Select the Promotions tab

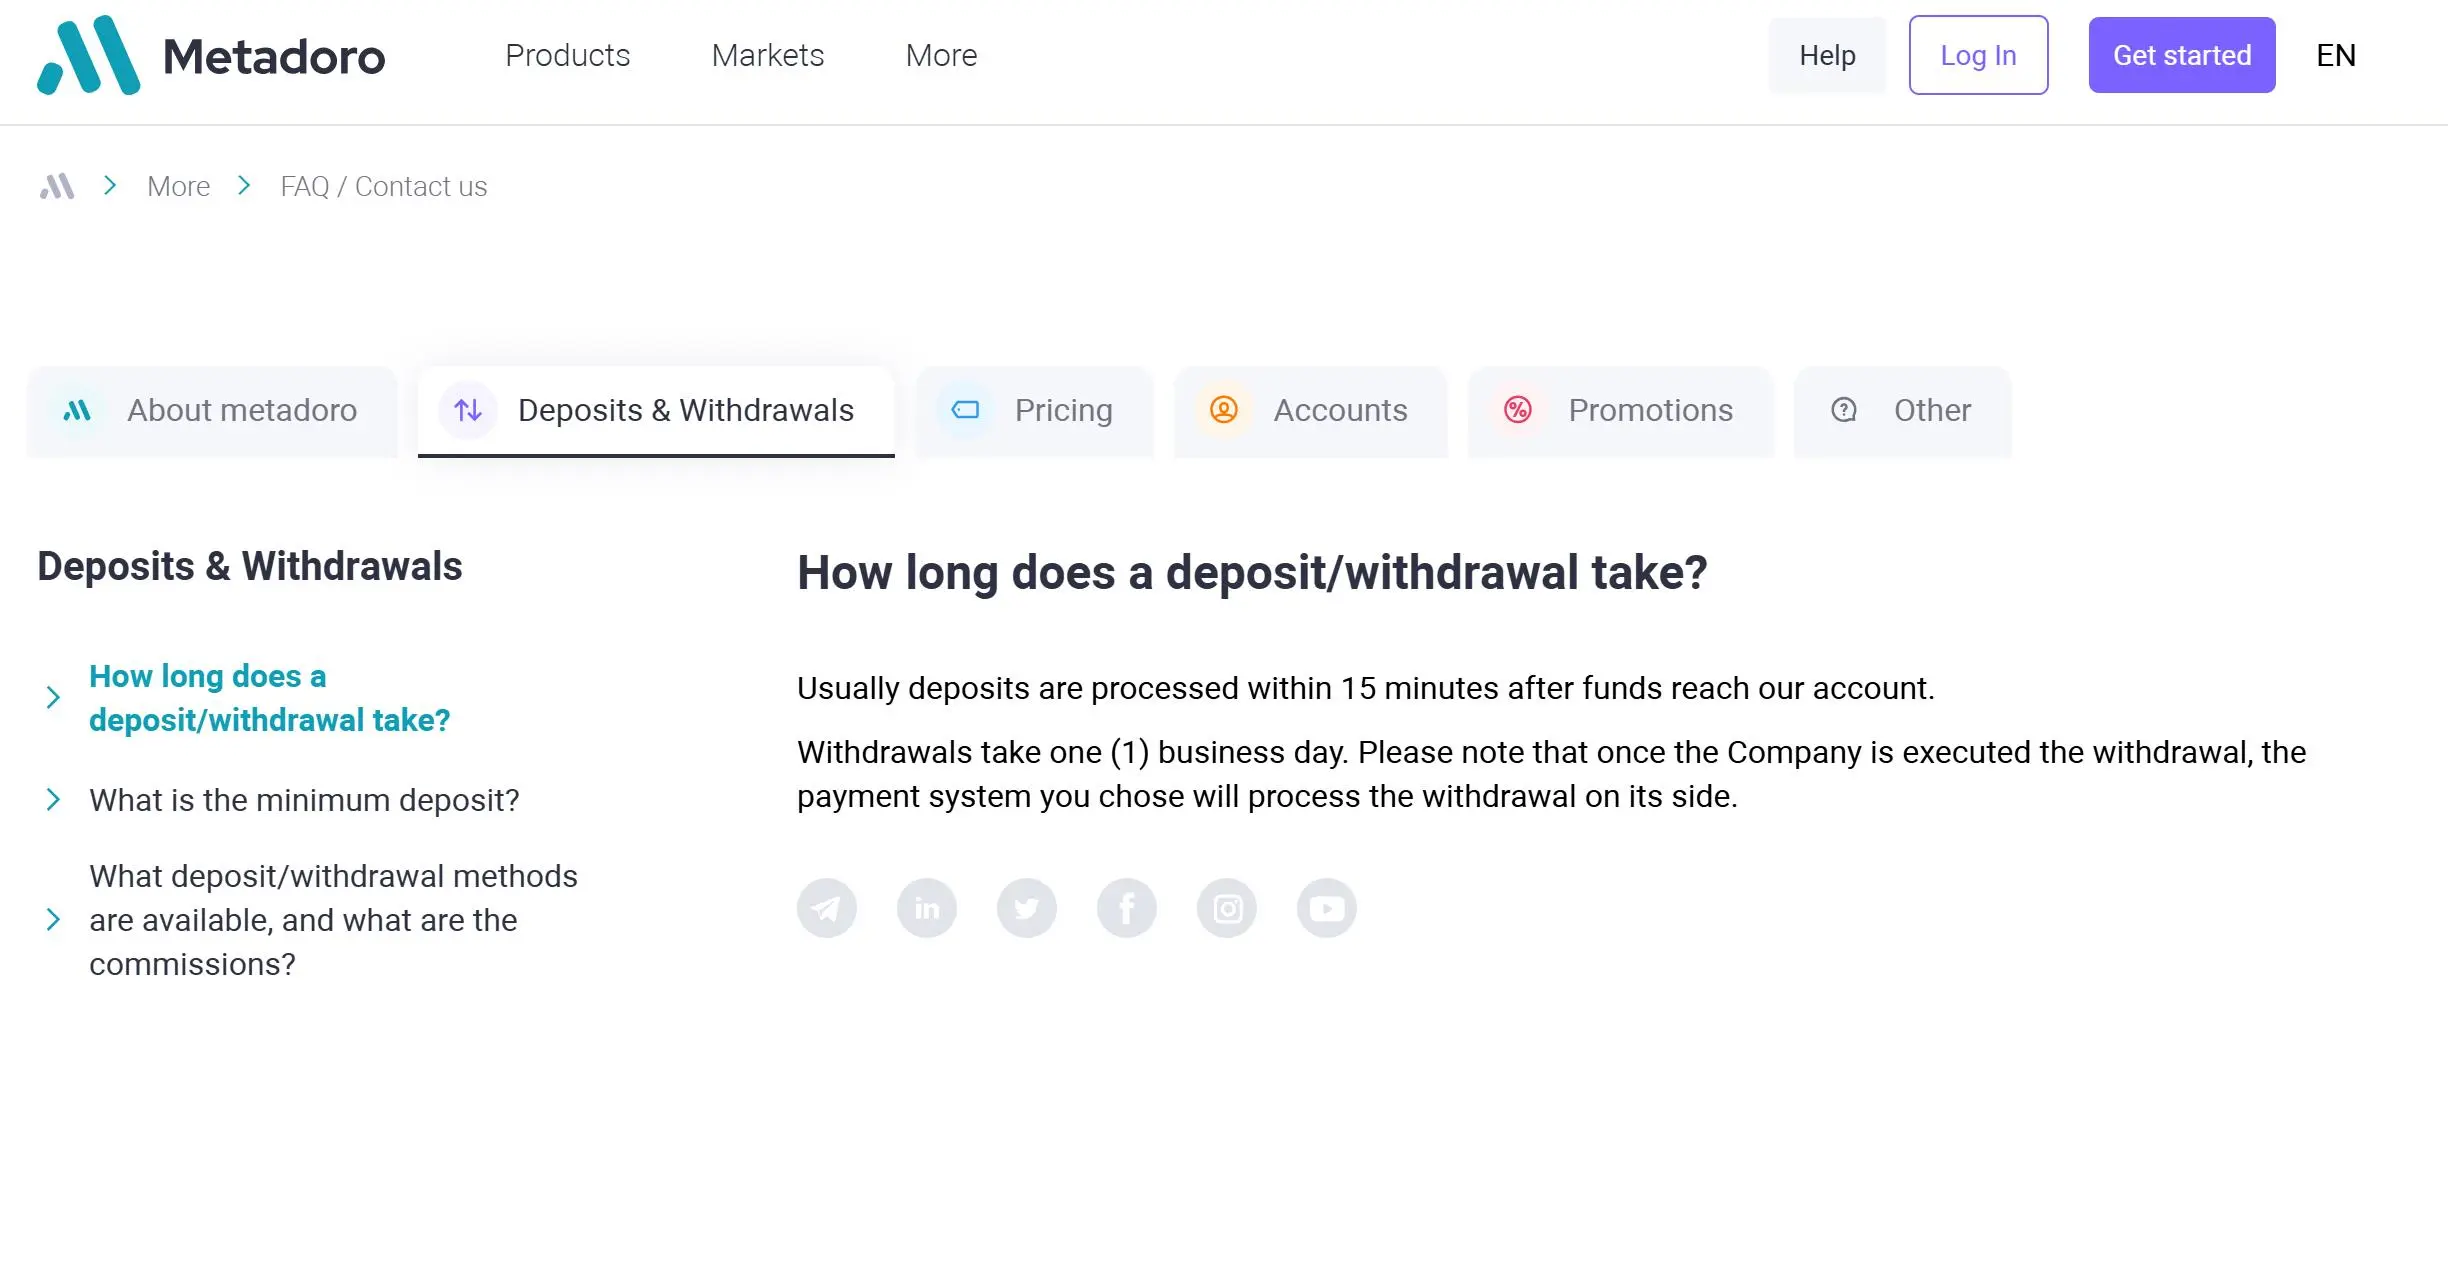point(1620,411)
